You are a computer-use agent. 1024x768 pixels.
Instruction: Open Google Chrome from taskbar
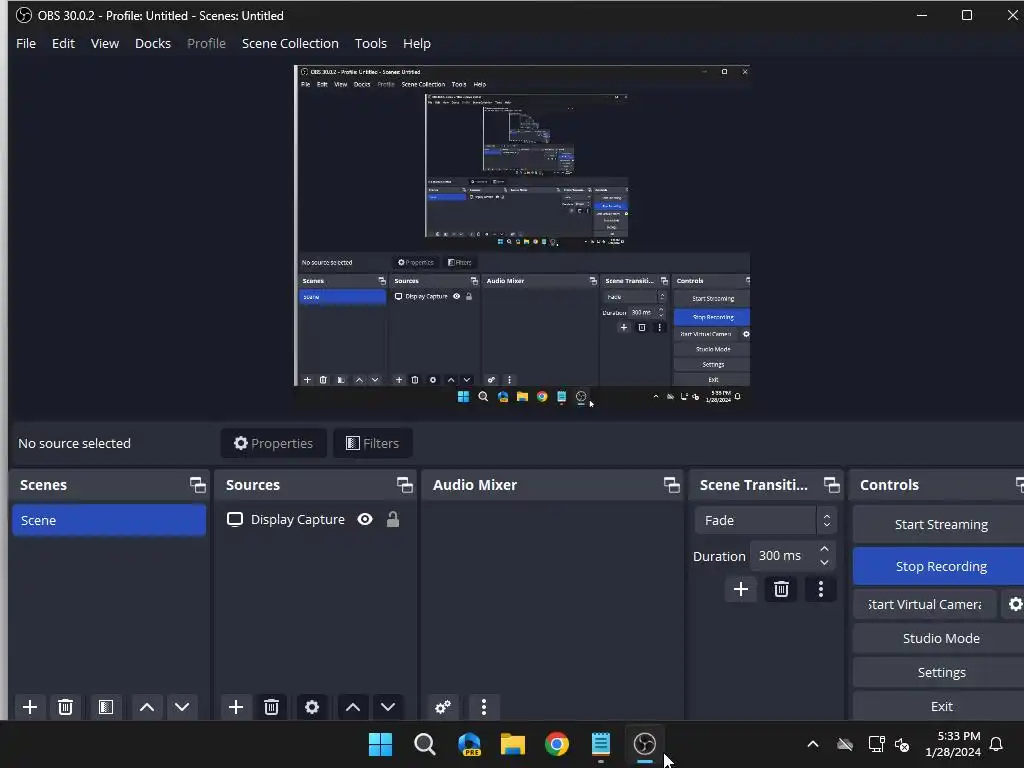[x=556, y=744]
